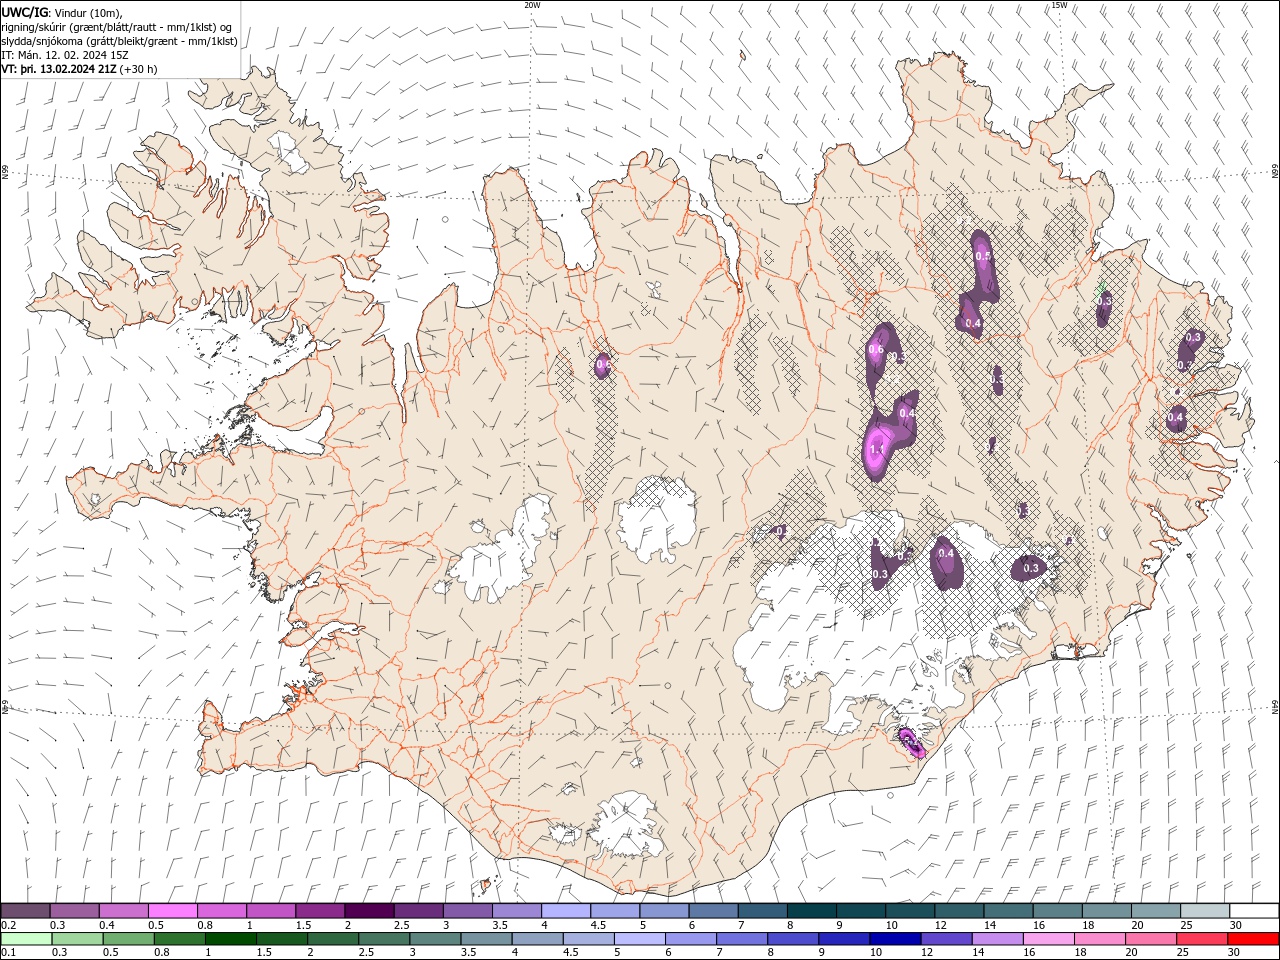Click the '12' label under the snow legend
This screenshot has width=1280, height=960.
coord(939,925)
